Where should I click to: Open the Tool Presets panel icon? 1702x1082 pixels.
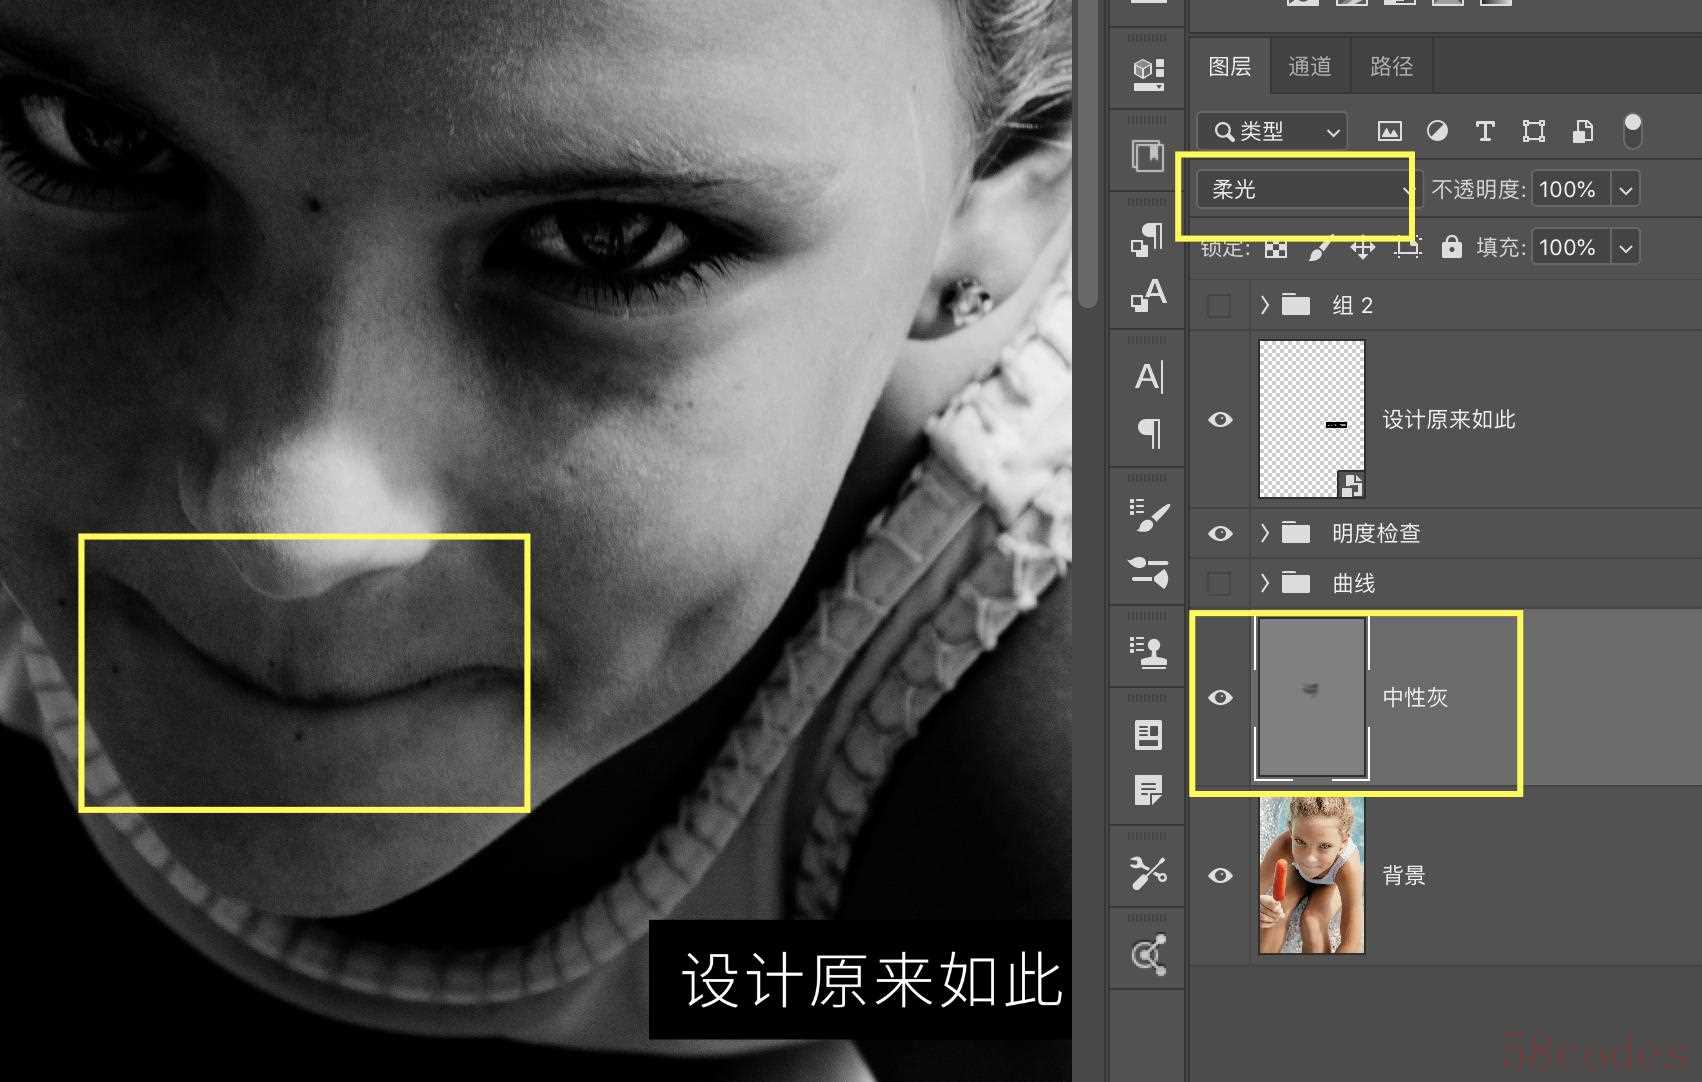tap(1148, 873)
